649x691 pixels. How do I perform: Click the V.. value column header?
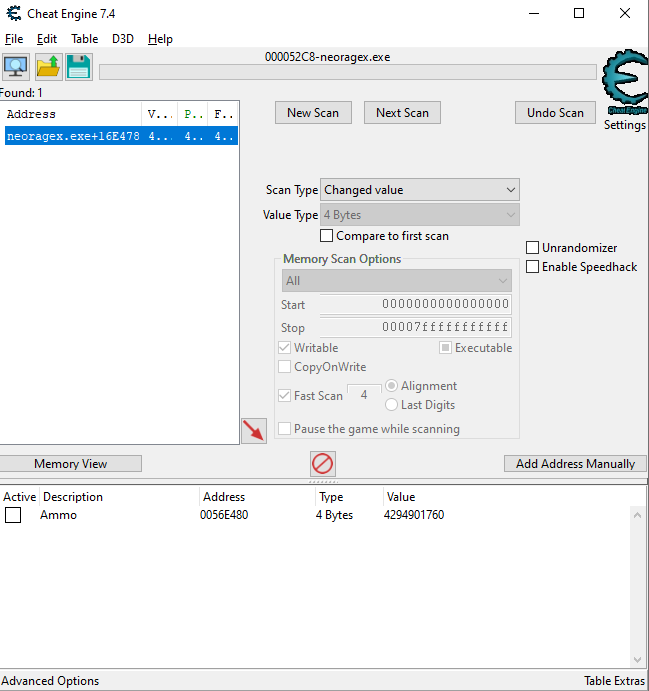pos(159,114)
